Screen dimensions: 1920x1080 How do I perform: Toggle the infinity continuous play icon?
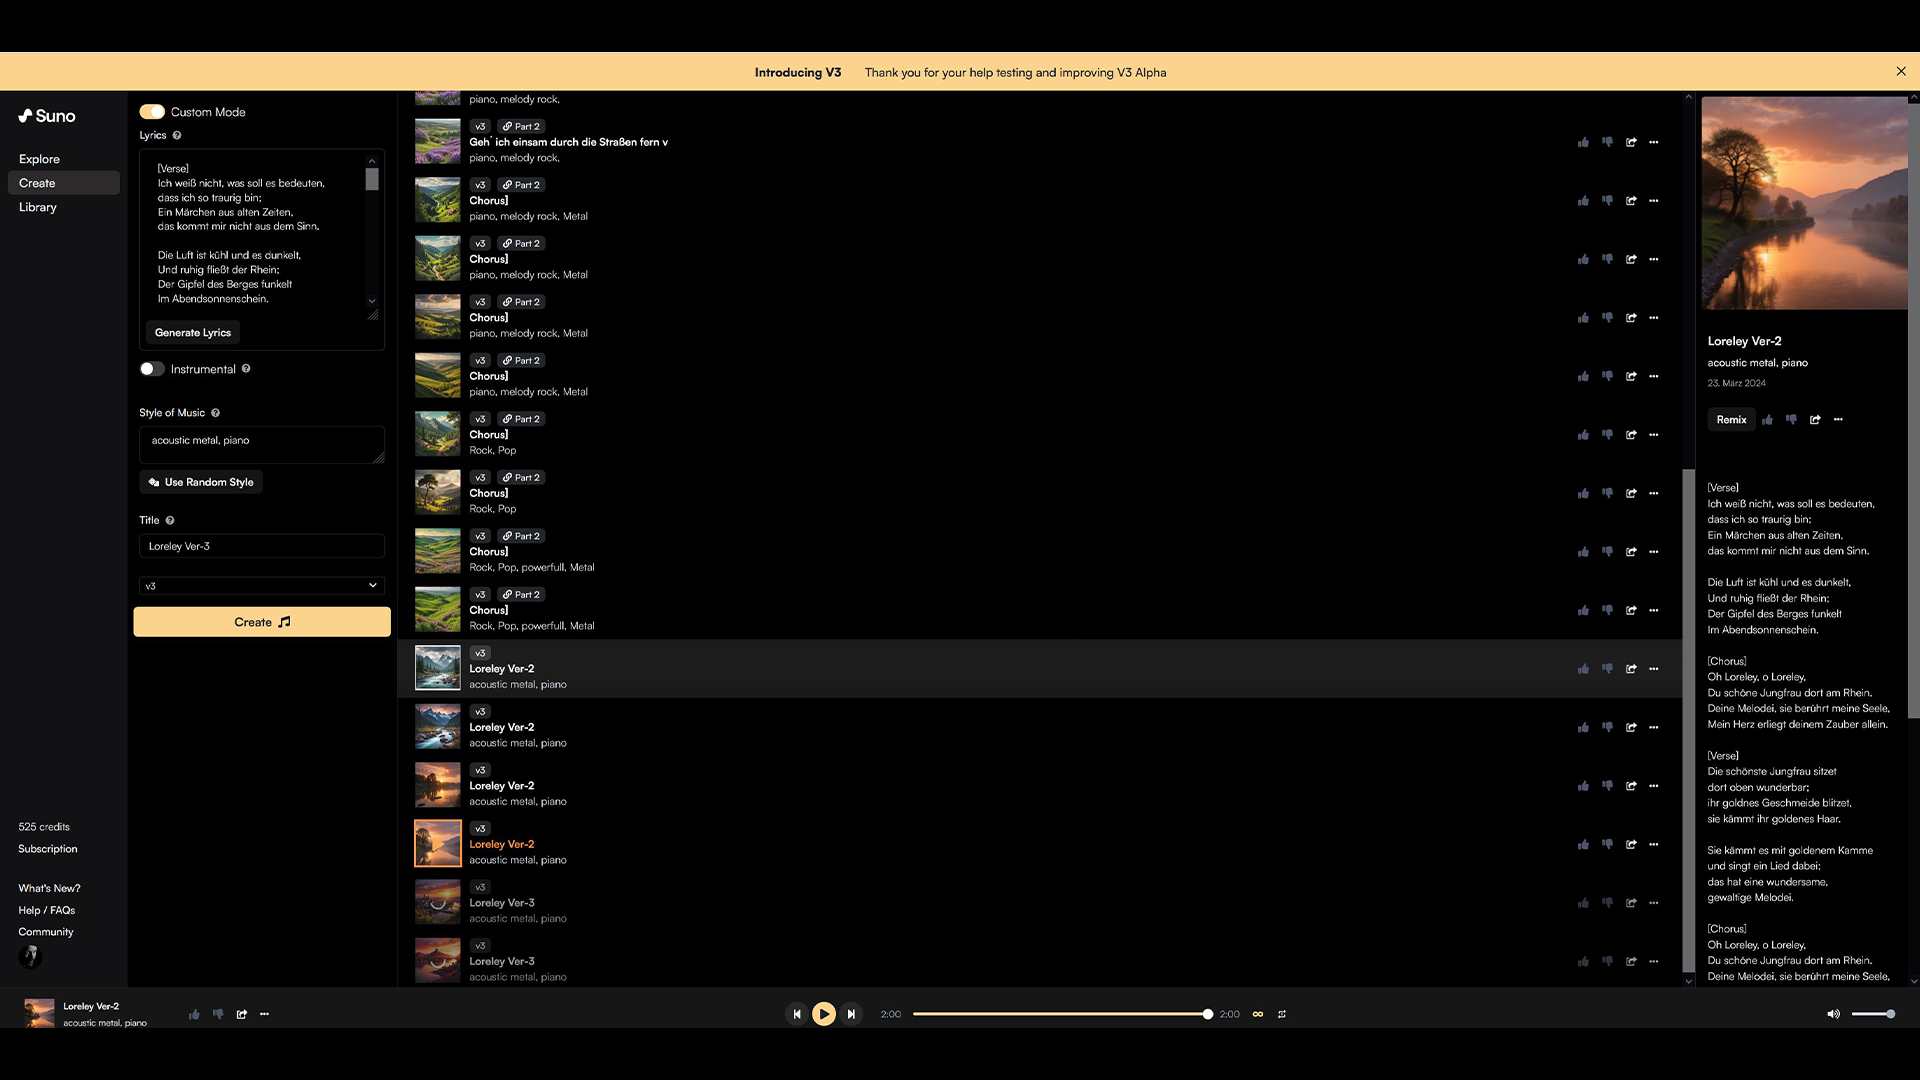[x=1258, y=1014]
